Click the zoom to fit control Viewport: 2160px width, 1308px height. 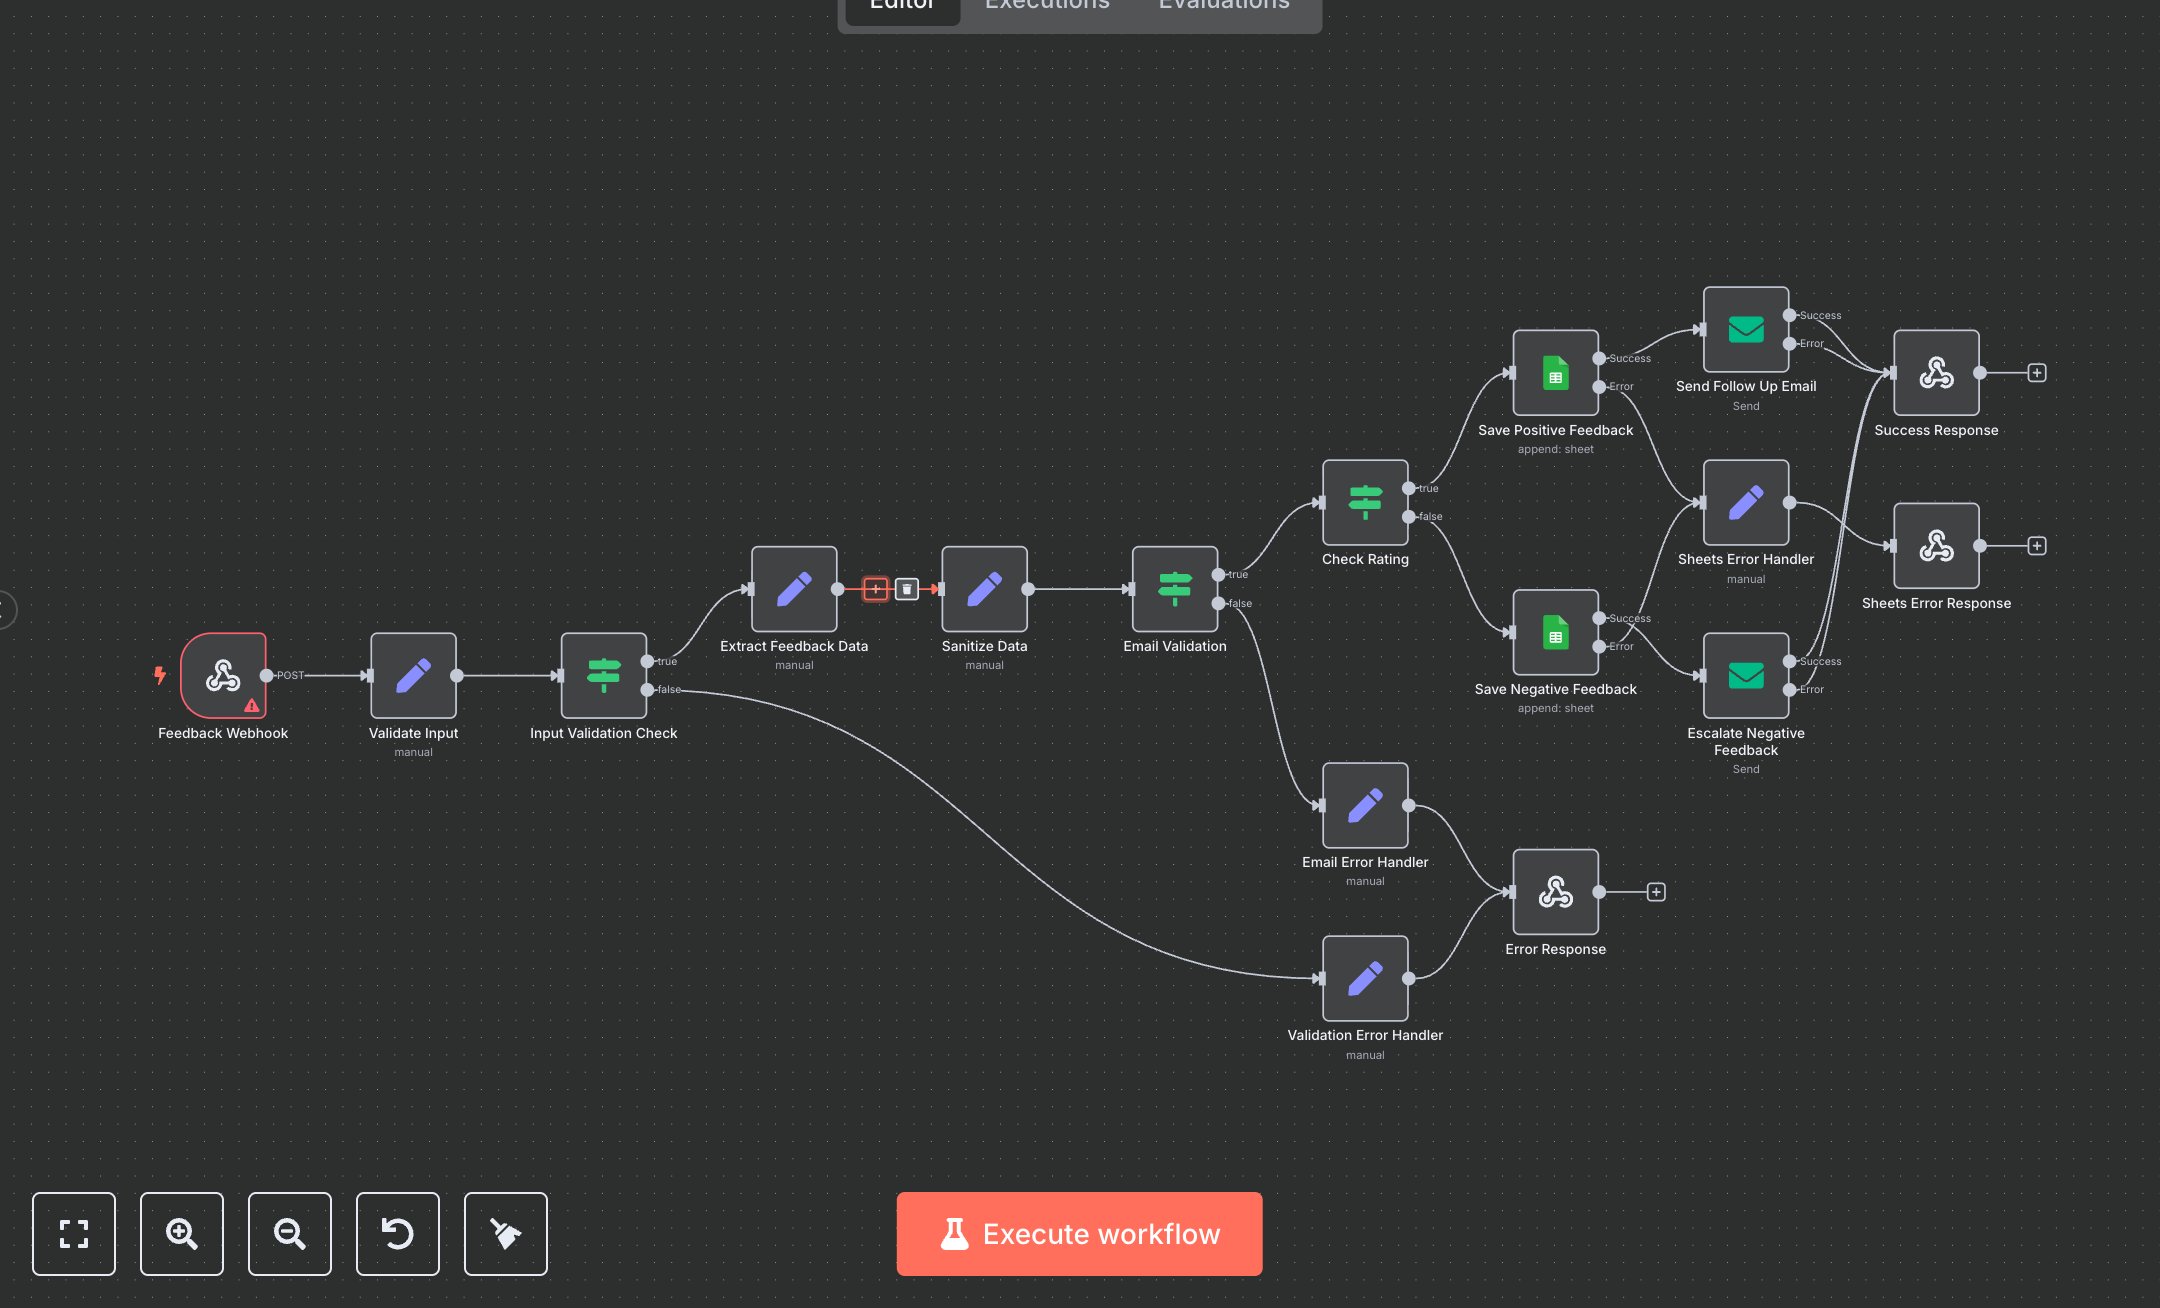[73, 1234]
